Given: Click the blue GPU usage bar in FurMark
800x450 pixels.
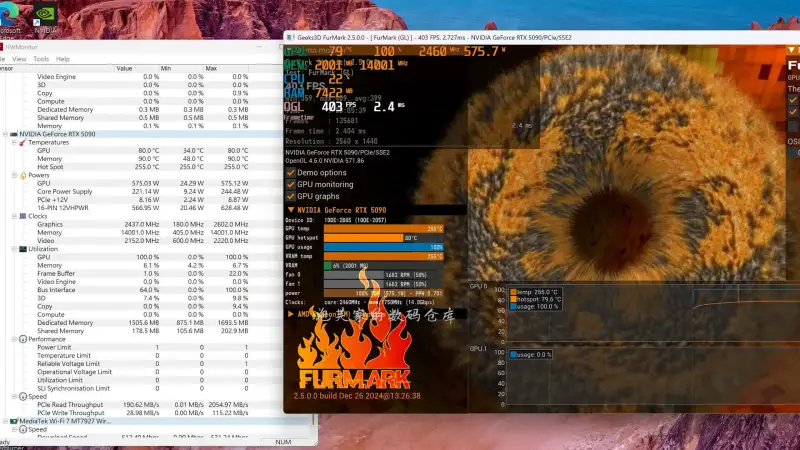Looking at the screenshot, I should (384, 247).
